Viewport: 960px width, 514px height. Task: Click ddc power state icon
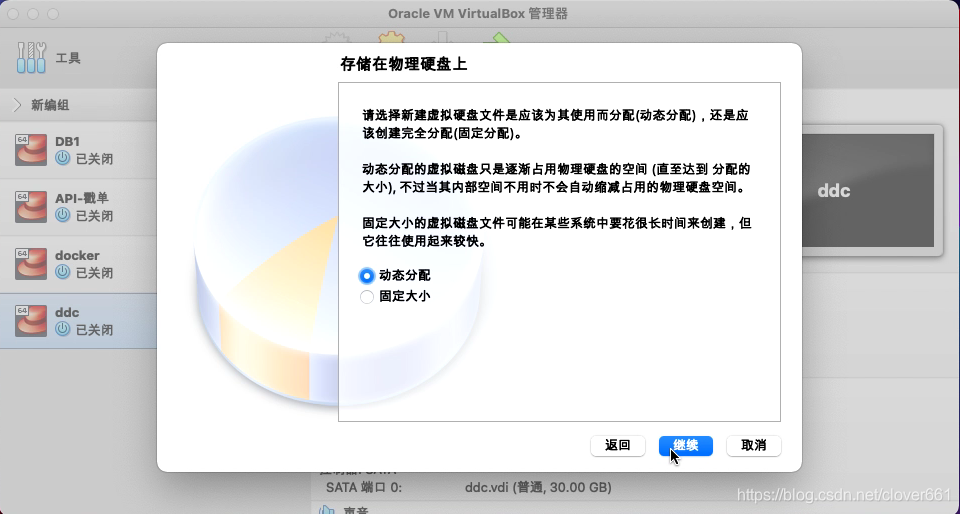click(x=62, y=329)
